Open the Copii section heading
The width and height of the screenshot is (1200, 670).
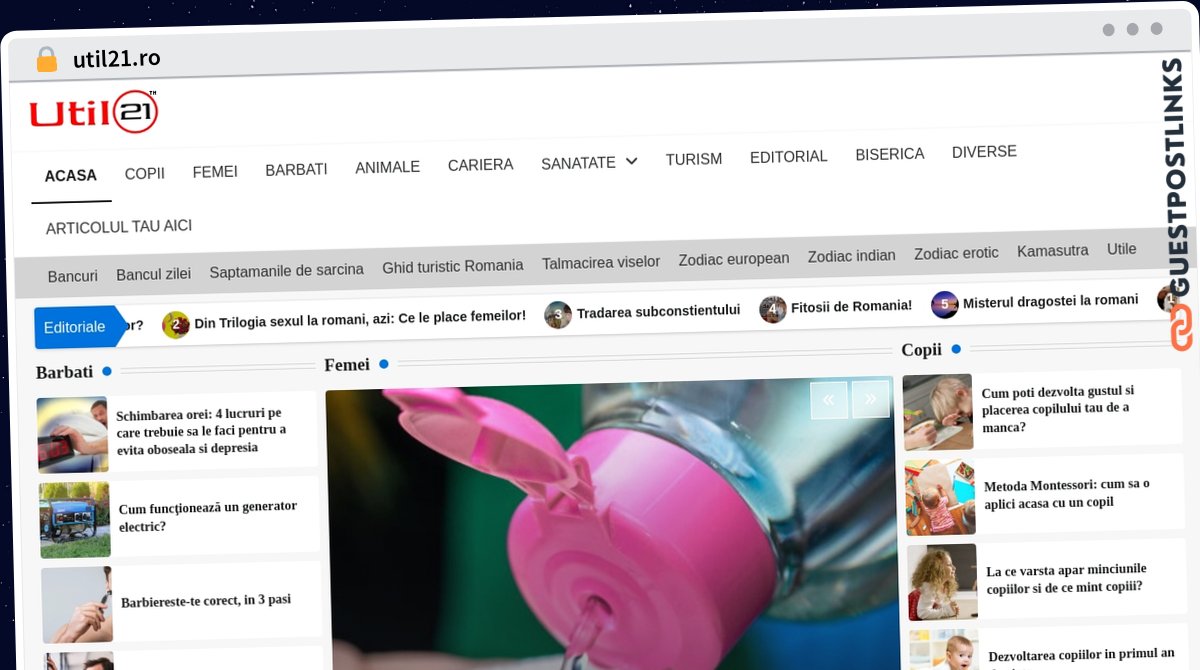922,350
